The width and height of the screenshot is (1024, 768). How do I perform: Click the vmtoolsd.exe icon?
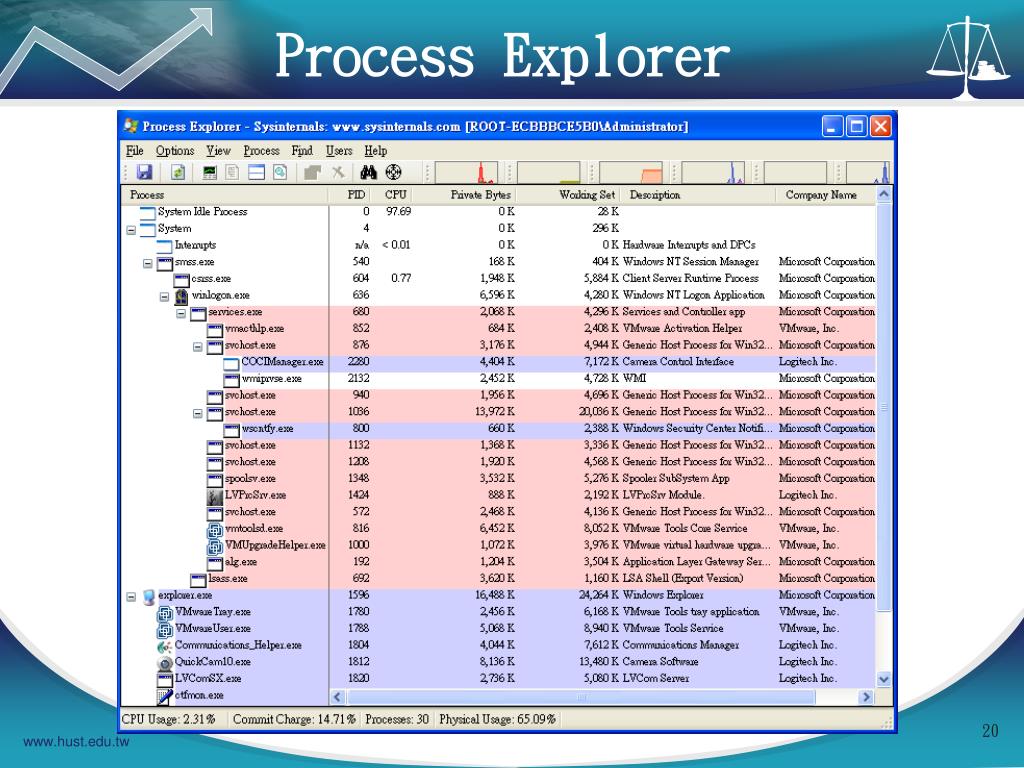point(215,529)
